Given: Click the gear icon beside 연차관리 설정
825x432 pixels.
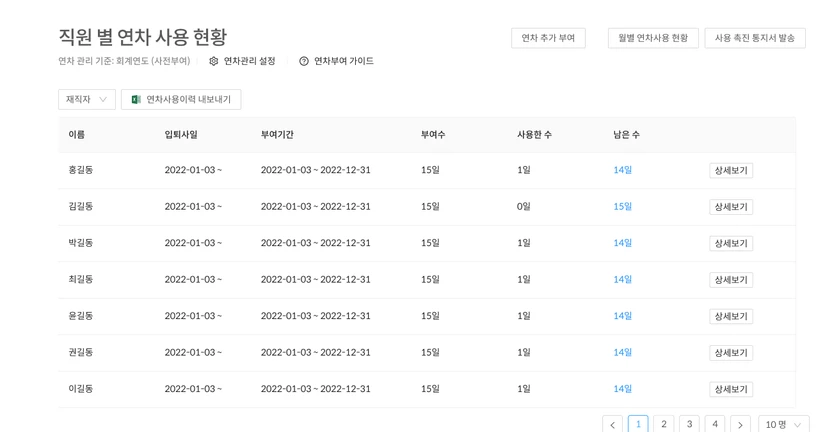Looking at the screenshot, I should point(213,61).
